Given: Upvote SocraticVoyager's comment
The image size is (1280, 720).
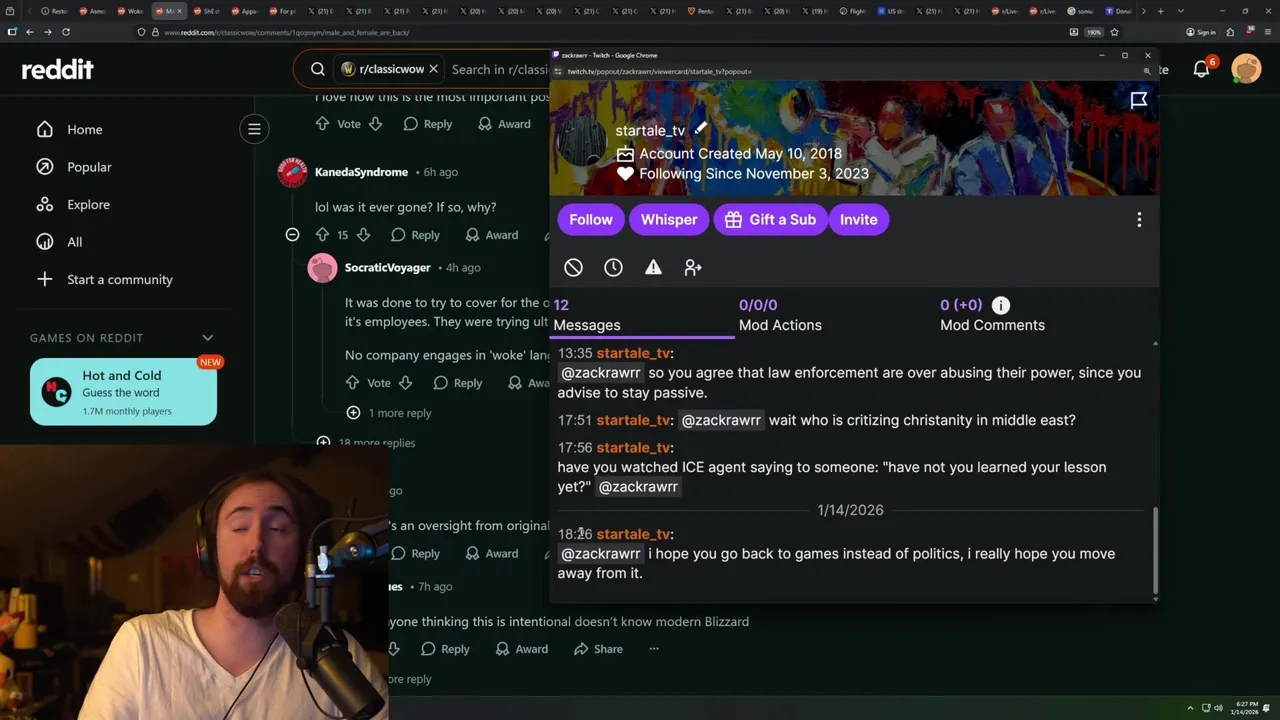Looking at the screenshot, I should click(352, 383).
